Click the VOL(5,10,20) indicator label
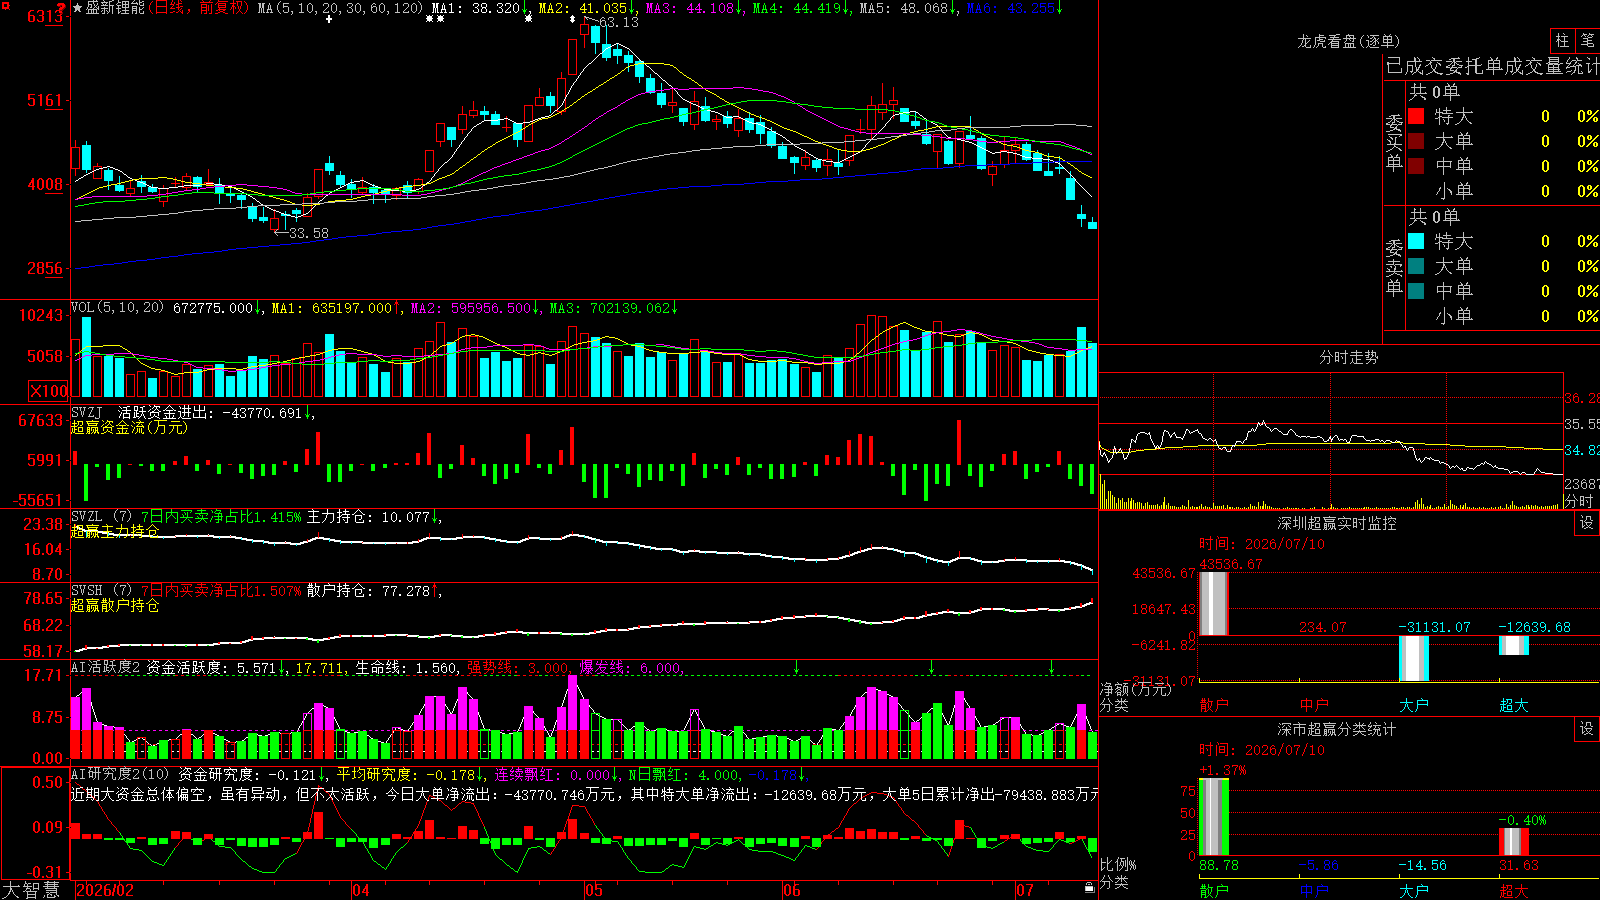This screenshot has width=1600, height=900. coord(117,308)
